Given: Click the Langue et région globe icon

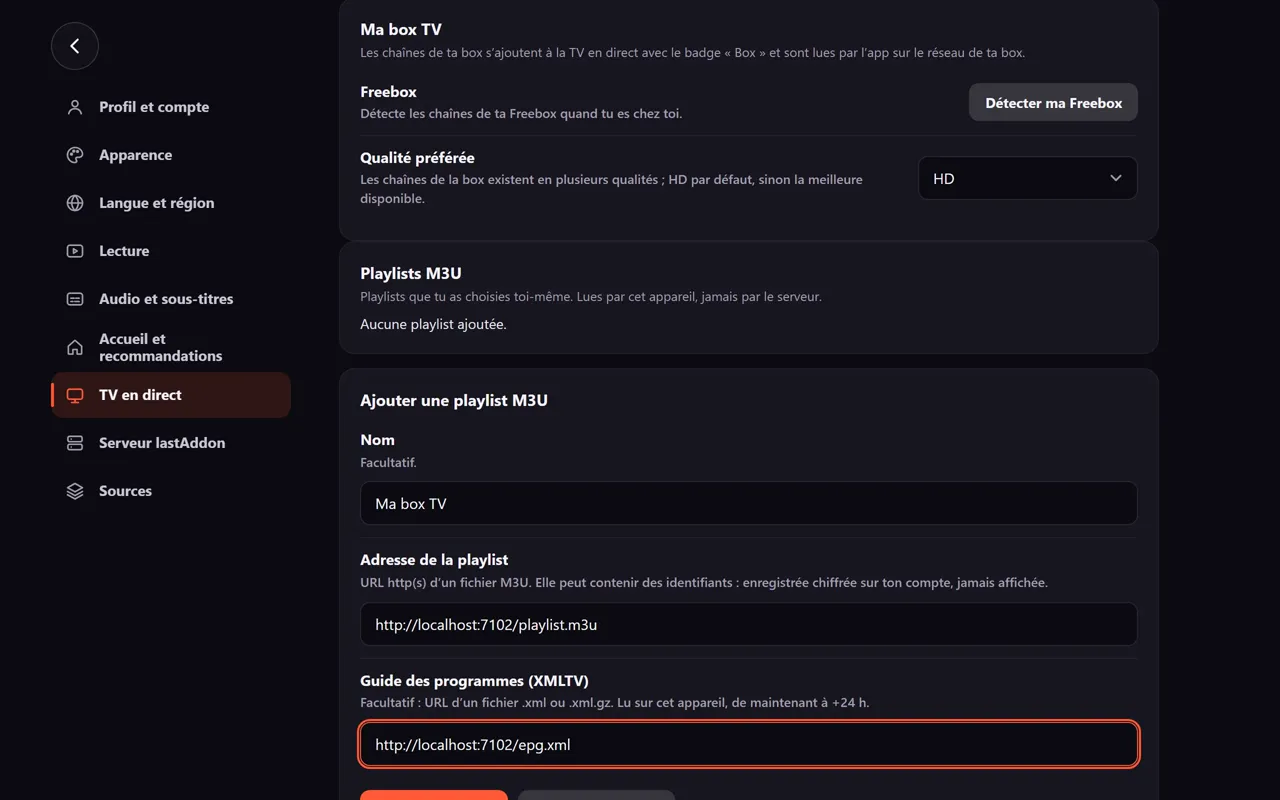Looking at the screenshot, I should click(75, 203).
